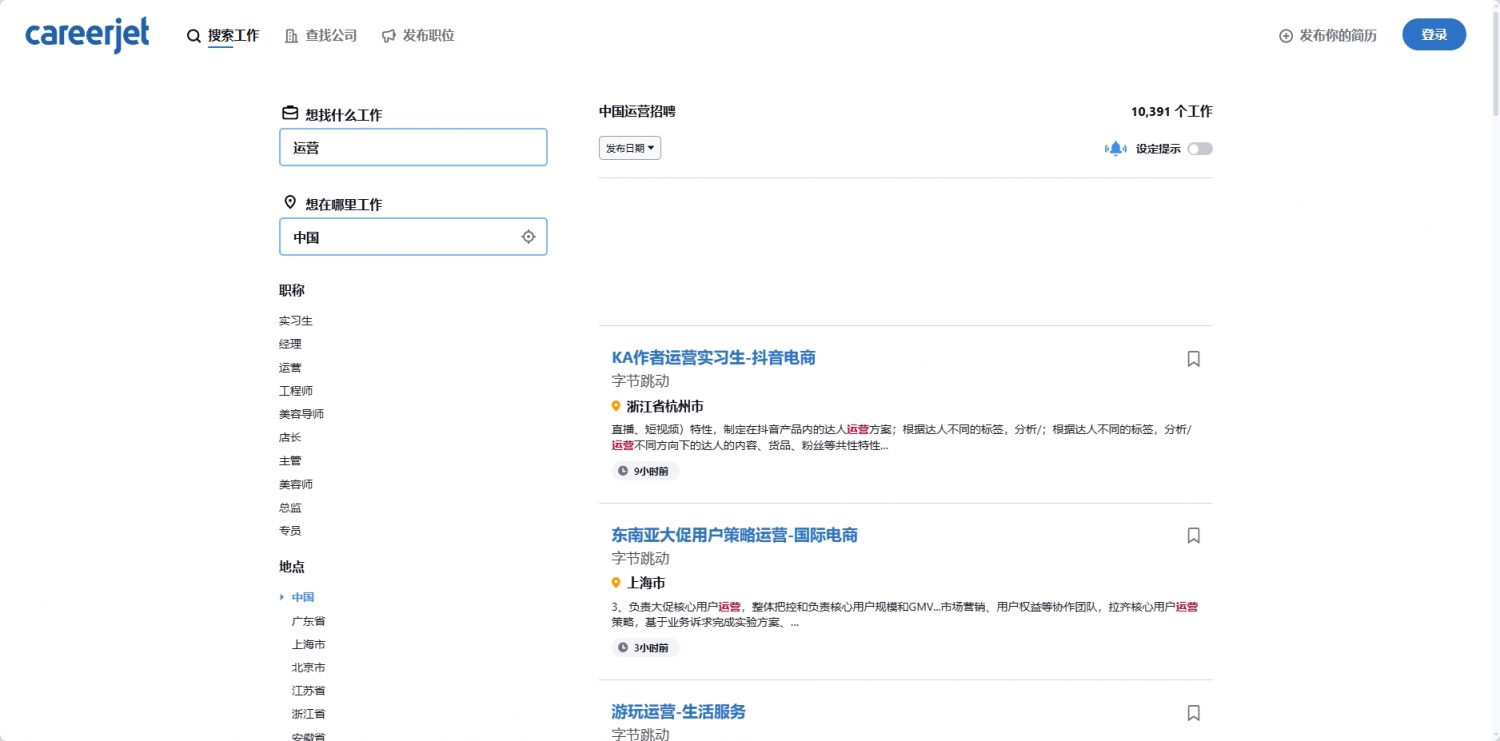The width and height of the screenshot is (1500, 741).
Task: Click 字节跳动 under the 东南亚大促 job
Action: pos(640,558)
